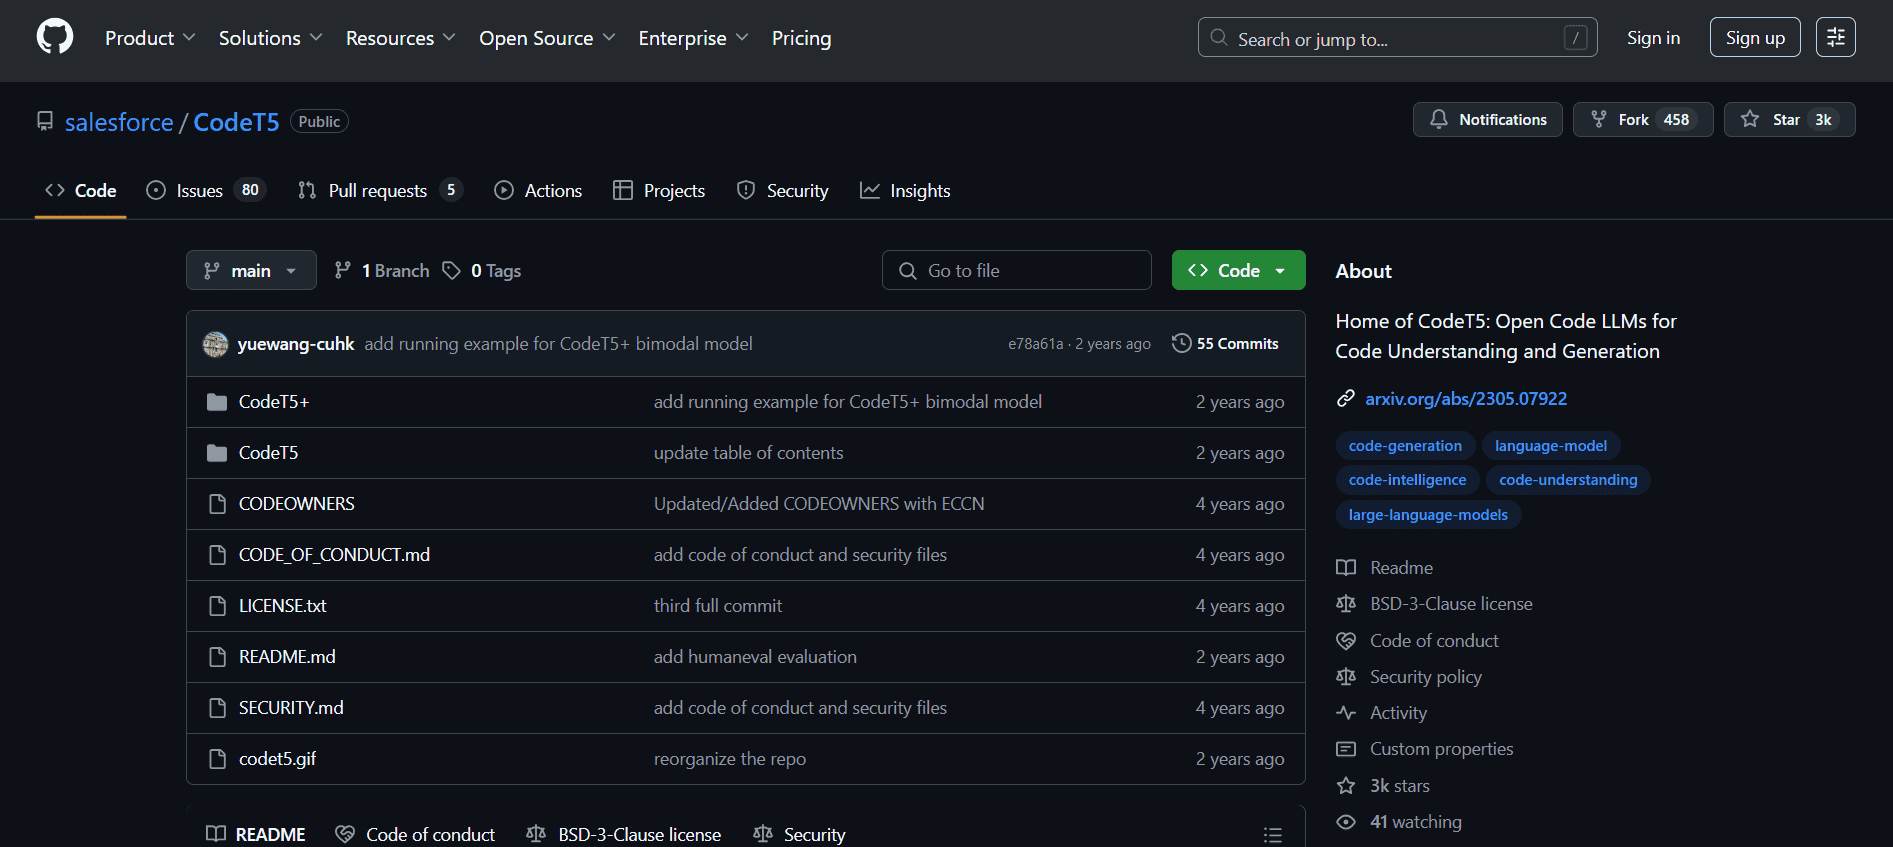Click the 0 Tags icon
This screenshot has height=847, width=1893.
point(452,270)
